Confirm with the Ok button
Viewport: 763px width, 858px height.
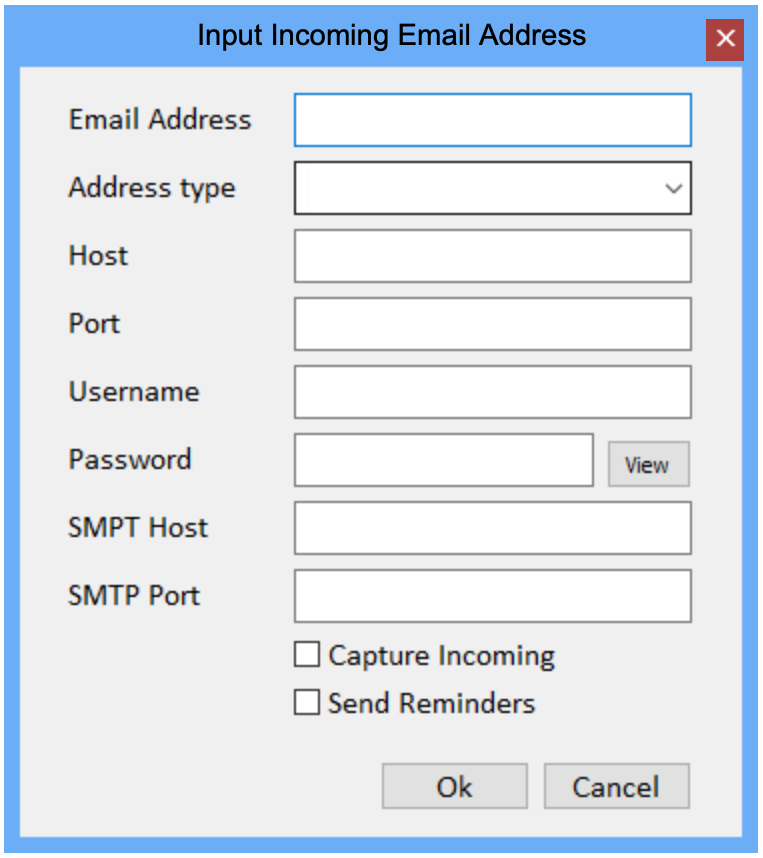pyautogui.click(x=454, y=786)
